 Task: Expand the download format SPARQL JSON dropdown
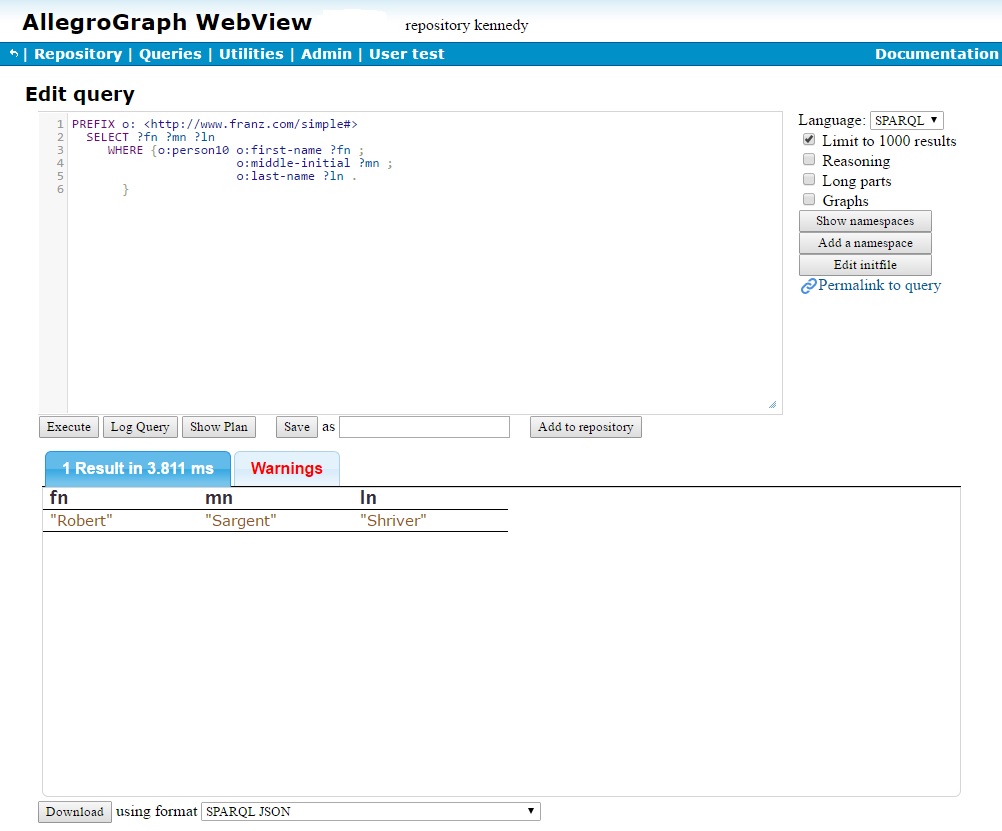pyautogui.click(x=370, y=811)
